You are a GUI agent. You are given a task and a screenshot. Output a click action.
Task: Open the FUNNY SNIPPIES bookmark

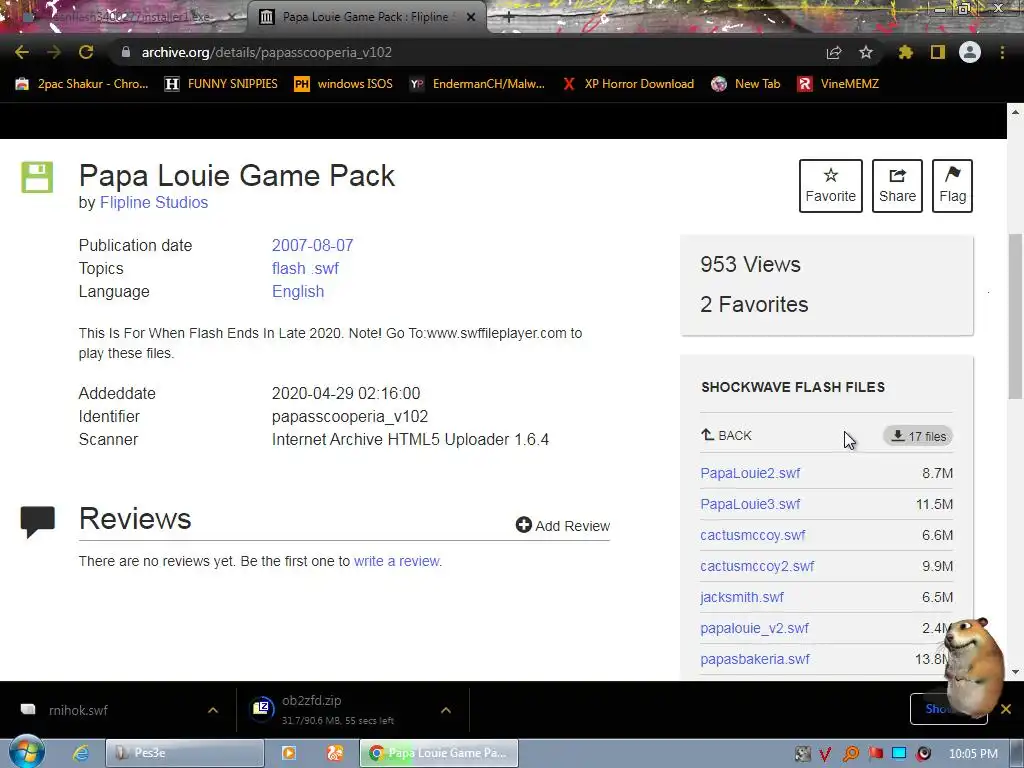(221, 84)
